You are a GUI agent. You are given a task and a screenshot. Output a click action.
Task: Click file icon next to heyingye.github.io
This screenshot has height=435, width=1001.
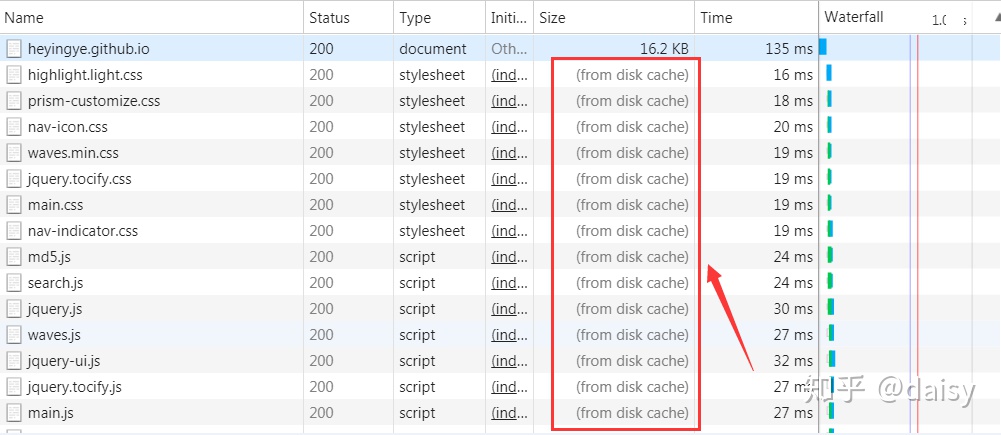point(14,49)
